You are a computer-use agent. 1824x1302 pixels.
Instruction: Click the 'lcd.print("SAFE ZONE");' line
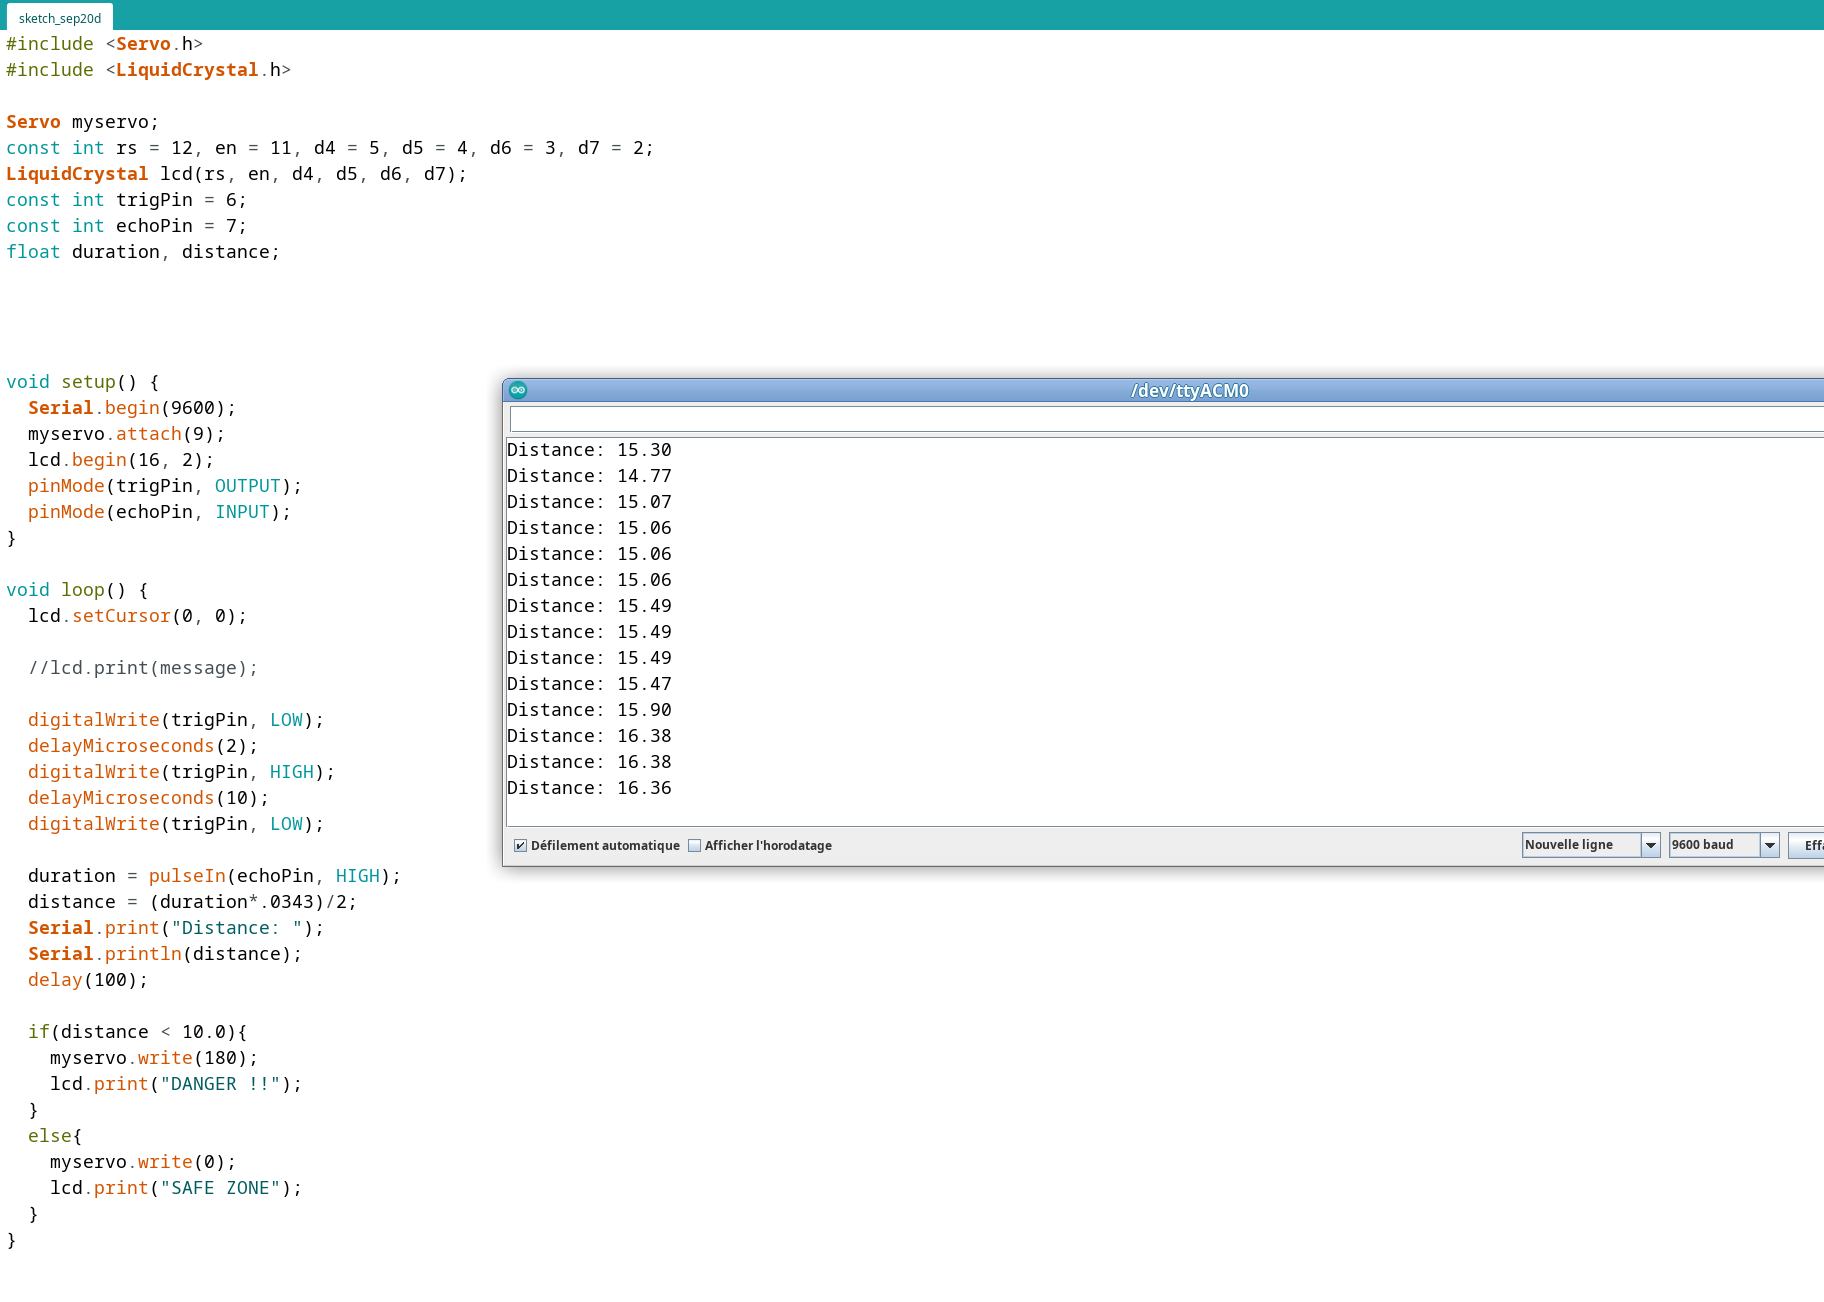(x=176, y=1188)
